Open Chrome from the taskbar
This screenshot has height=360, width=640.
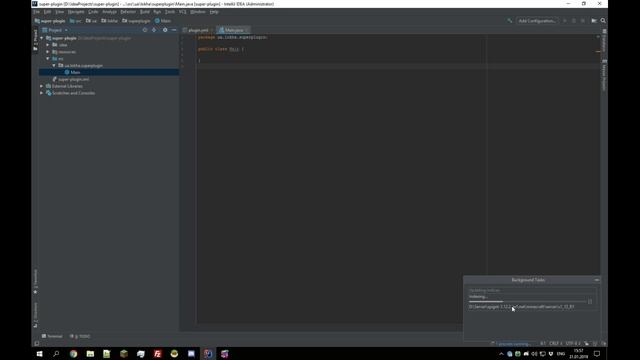click(73, 354)
